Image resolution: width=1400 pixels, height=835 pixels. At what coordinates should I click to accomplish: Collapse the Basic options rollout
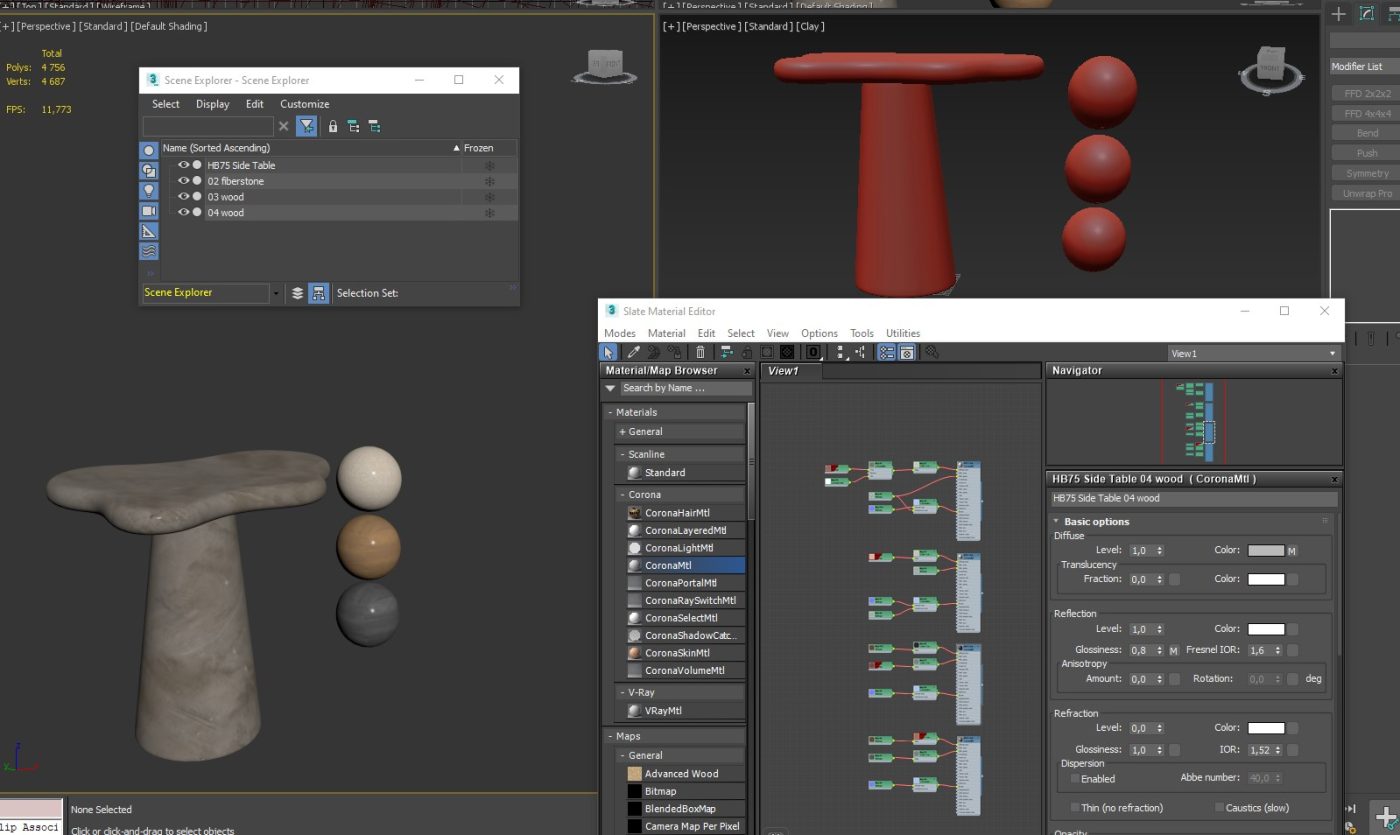(x=1056, y=521)
